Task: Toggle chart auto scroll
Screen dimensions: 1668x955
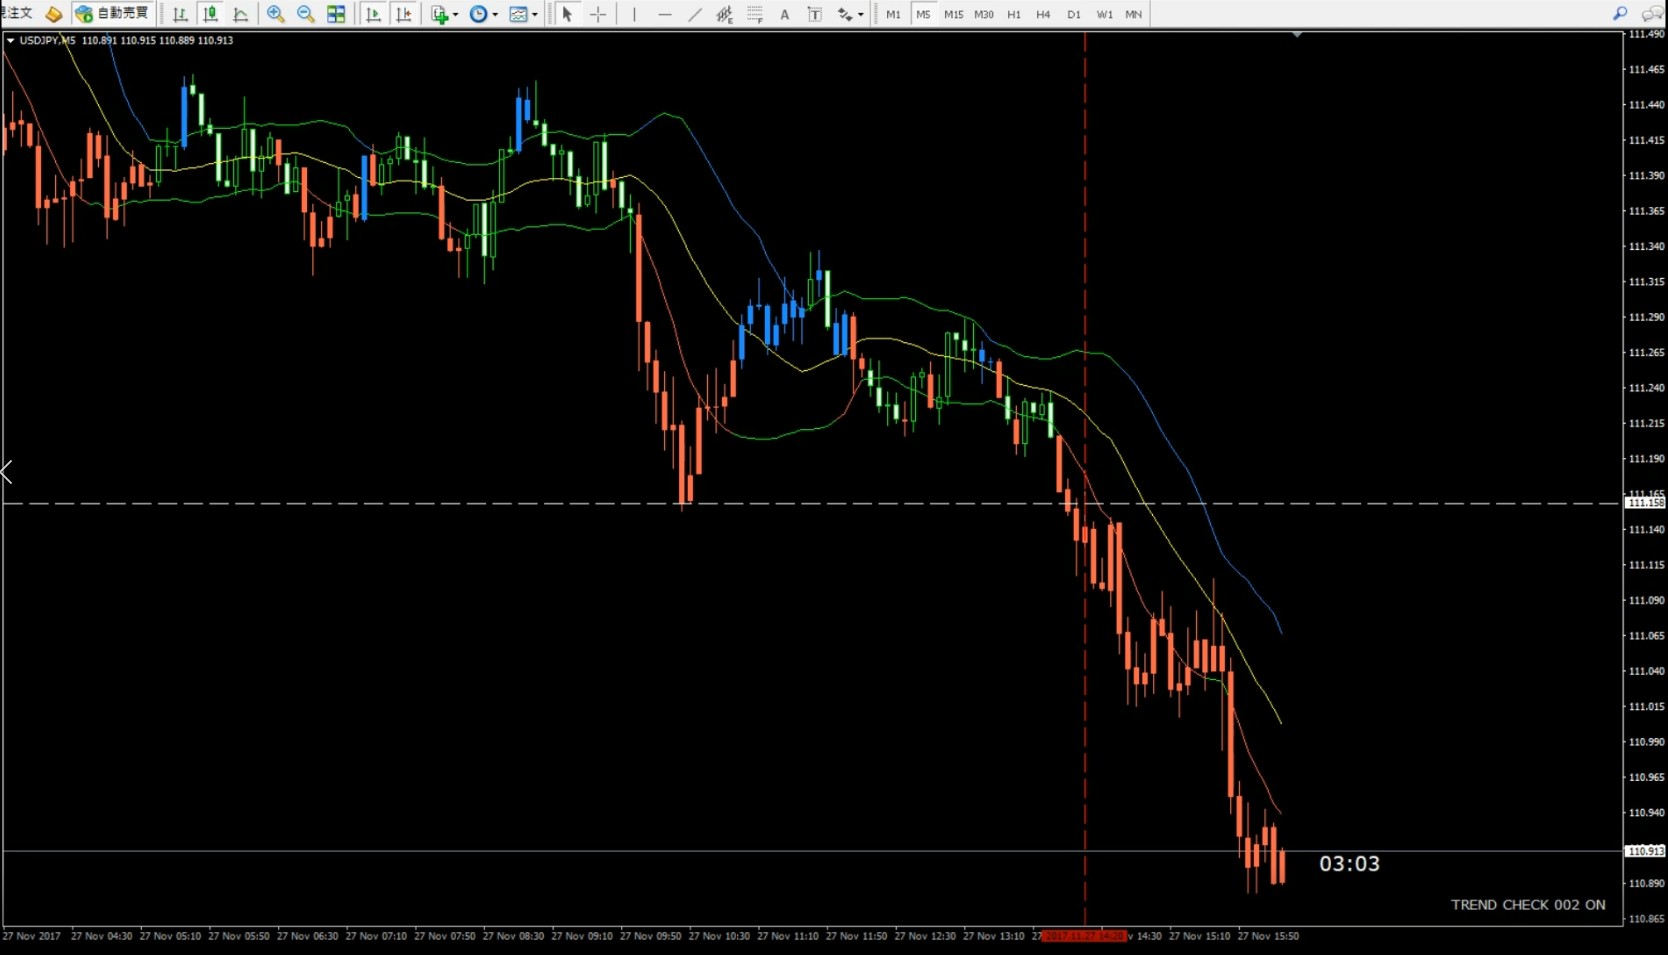Action: [x=373, y=14]
